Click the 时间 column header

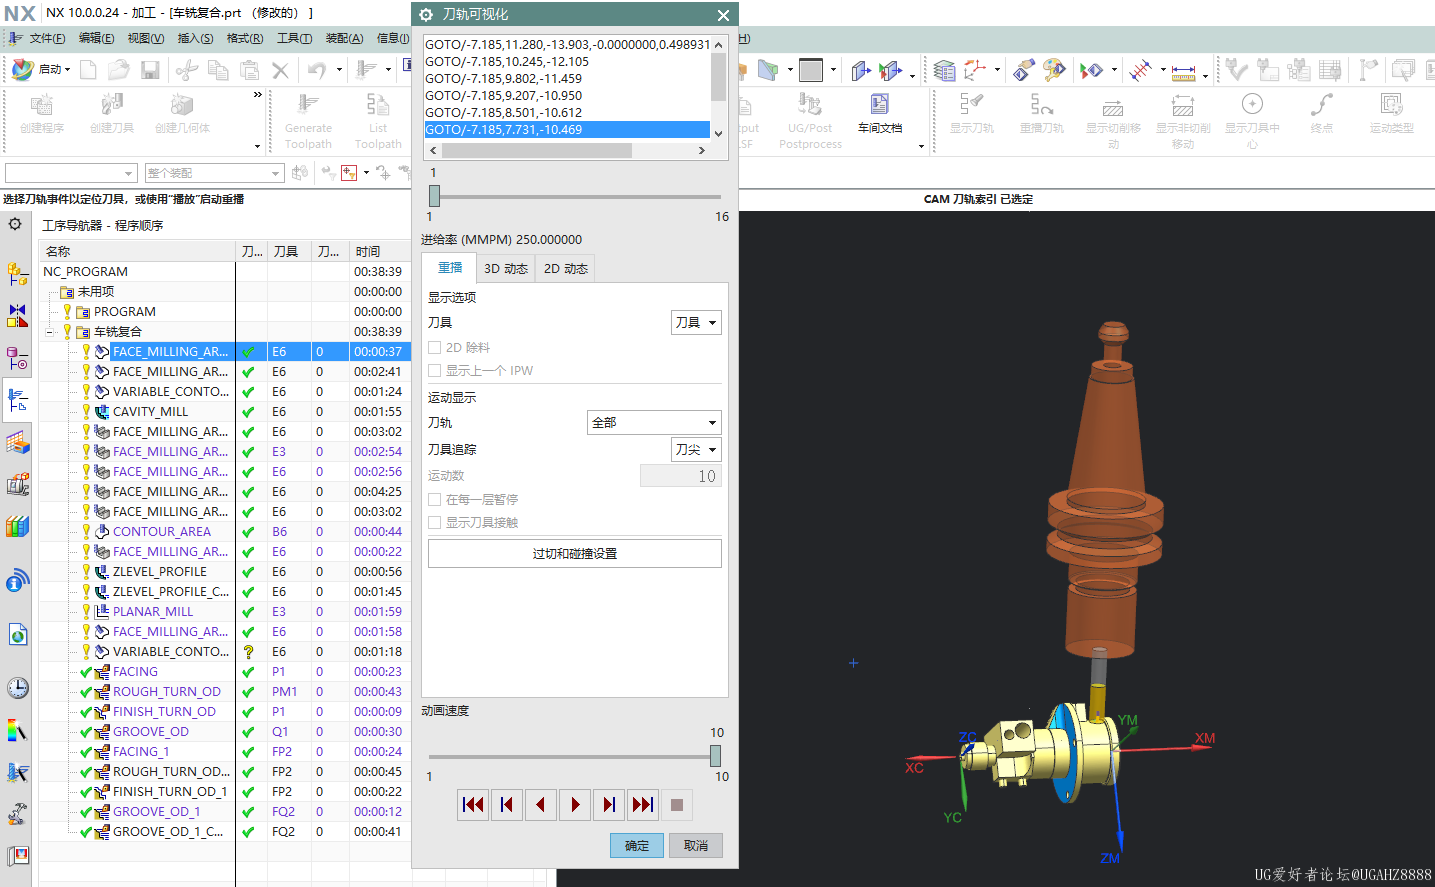tap(380, 252)
